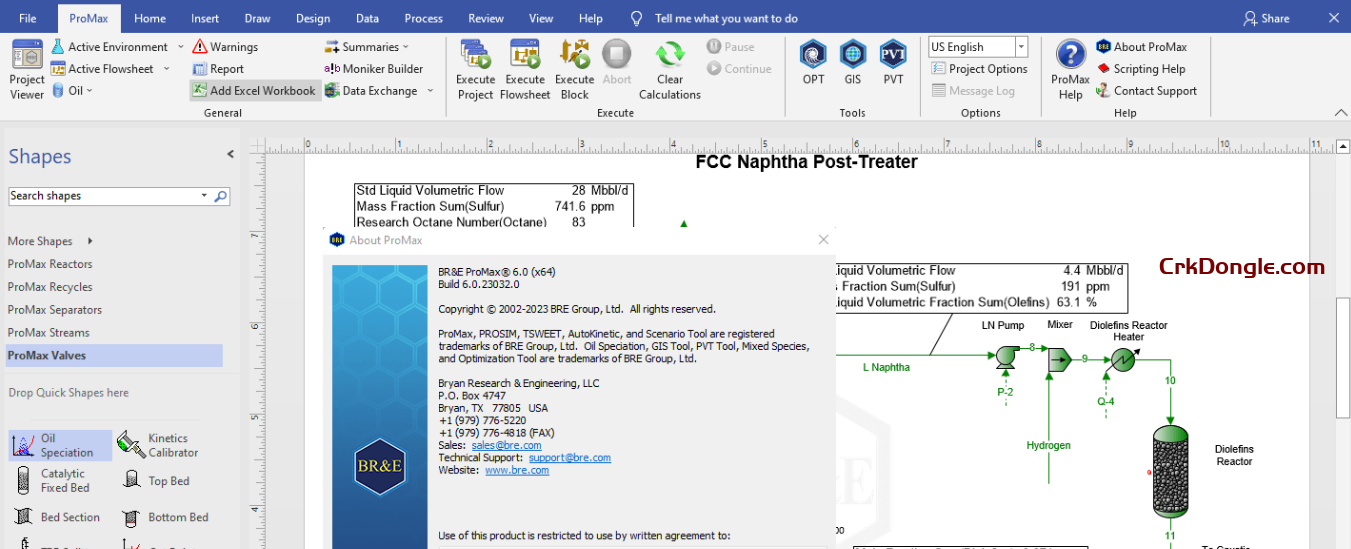Select ProMax Reactors stencil
Viewport: 1351px width, 549px height.
[x=50, y=264]
